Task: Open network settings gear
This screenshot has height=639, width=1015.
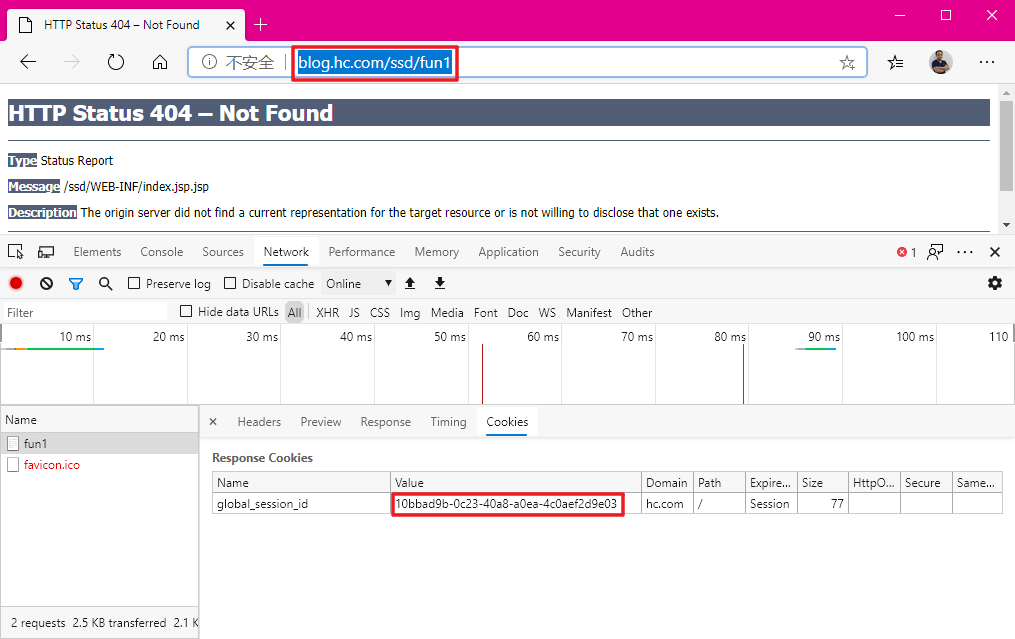Action: [995, 283]
